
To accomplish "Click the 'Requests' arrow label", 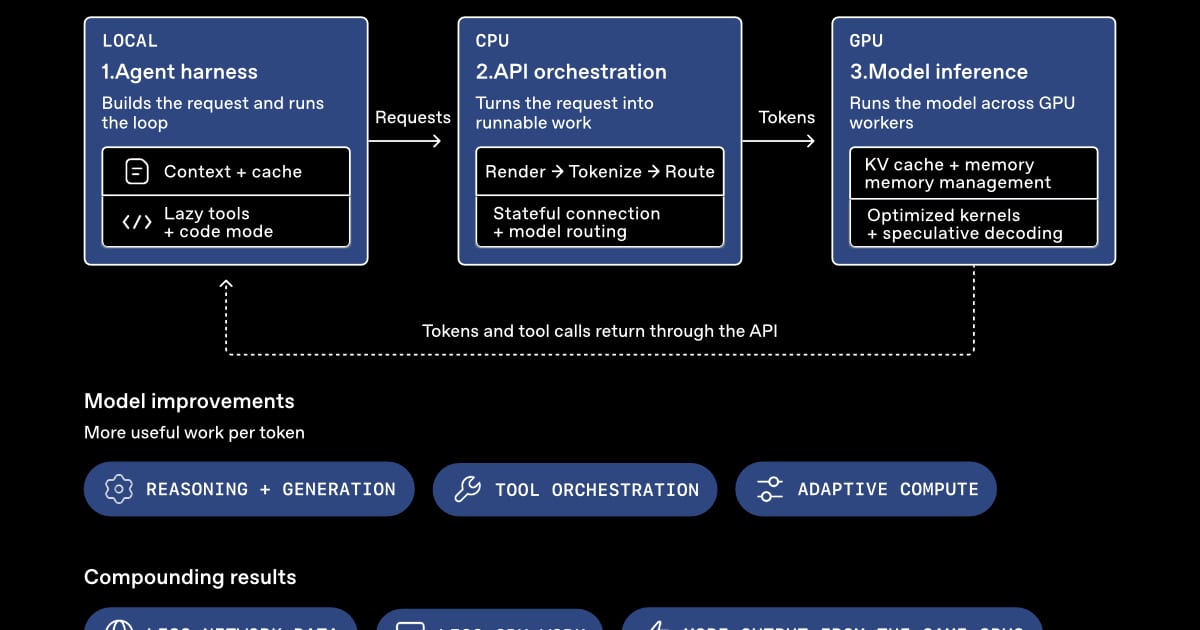I will pos(413,117).
